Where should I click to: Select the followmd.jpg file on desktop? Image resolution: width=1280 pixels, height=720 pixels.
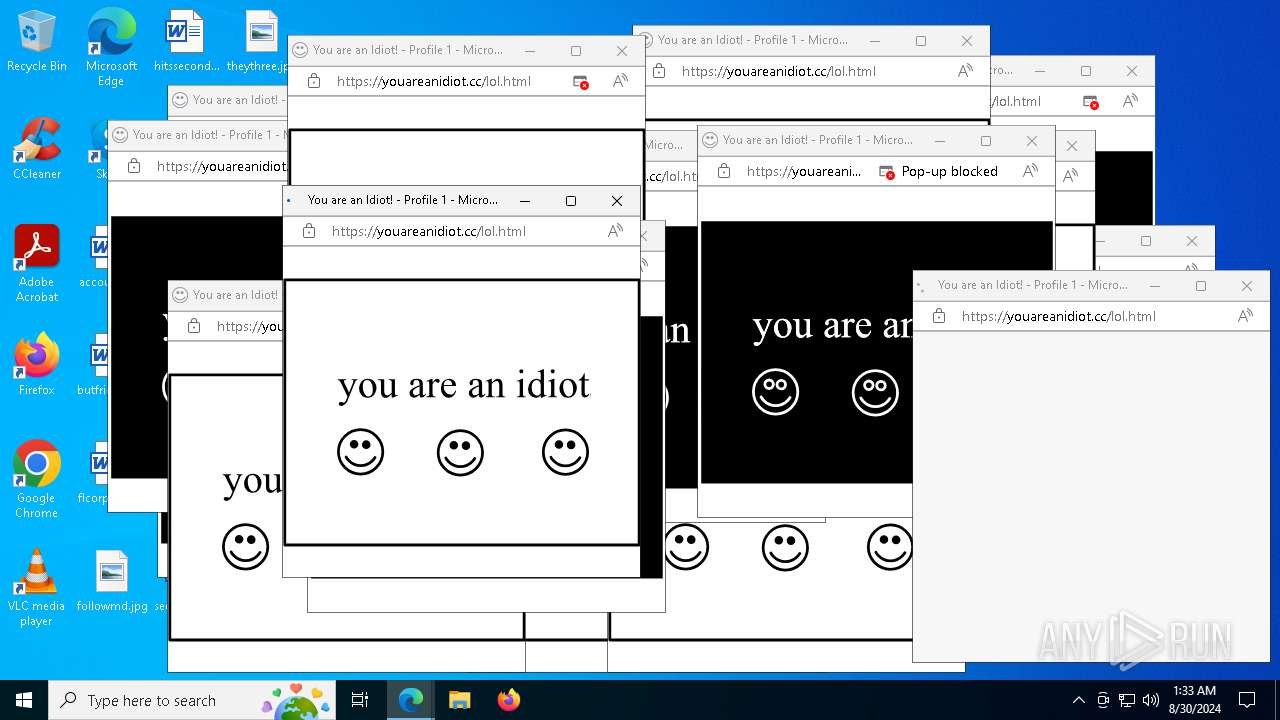112,580
